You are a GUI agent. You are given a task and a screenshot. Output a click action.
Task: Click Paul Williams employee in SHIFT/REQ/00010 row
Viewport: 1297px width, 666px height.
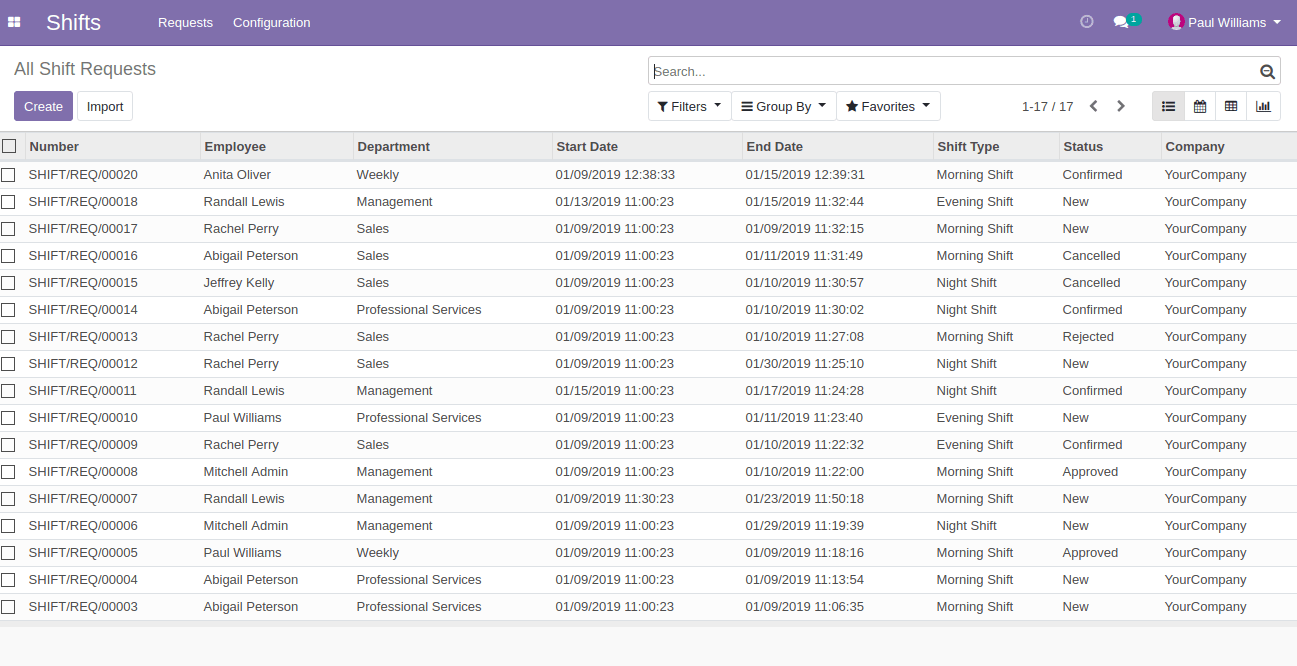click(243, 418)
